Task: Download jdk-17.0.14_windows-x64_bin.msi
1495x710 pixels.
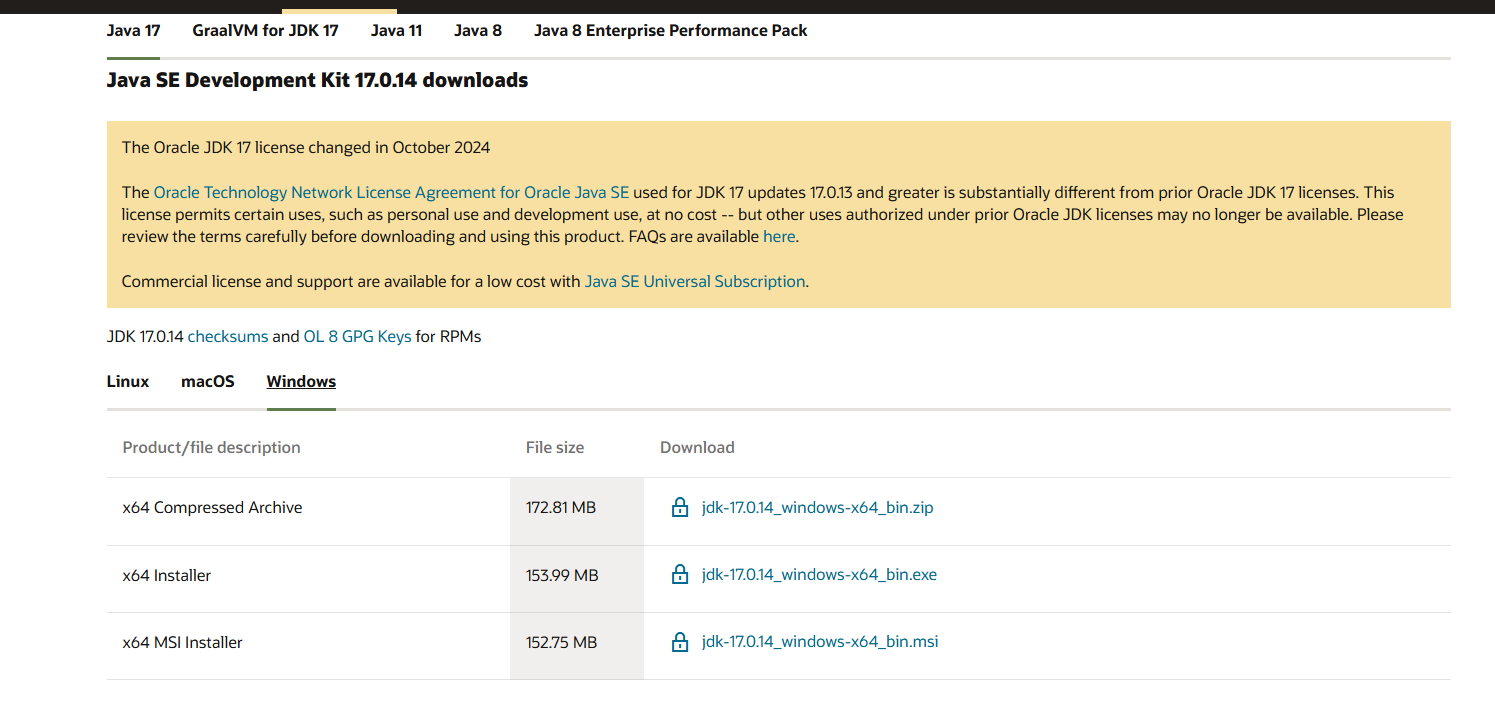Action: (x=820, y=641)
